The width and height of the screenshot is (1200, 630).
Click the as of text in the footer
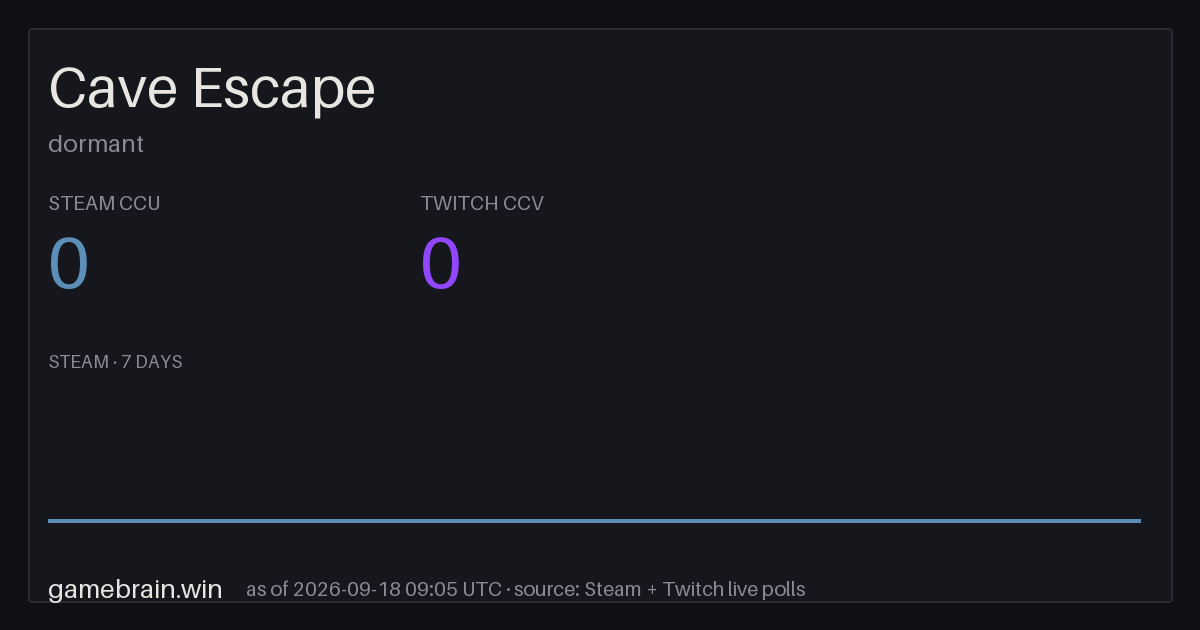click(x=267, y=589)
